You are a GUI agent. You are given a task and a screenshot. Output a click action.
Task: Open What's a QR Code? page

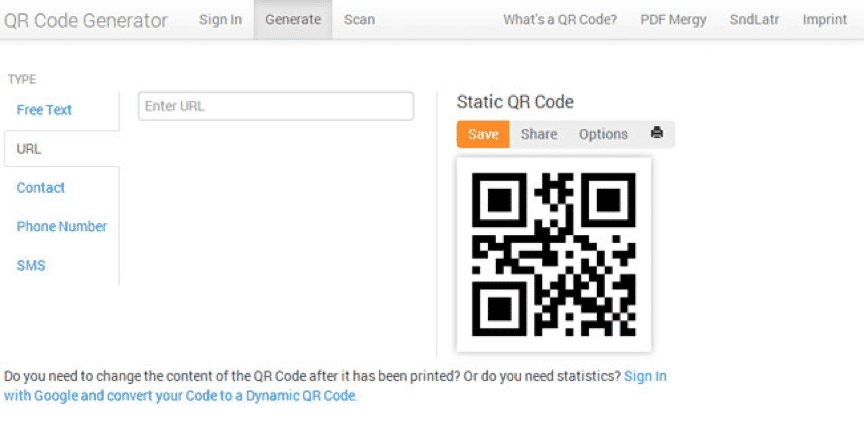[x=560, y=20]
